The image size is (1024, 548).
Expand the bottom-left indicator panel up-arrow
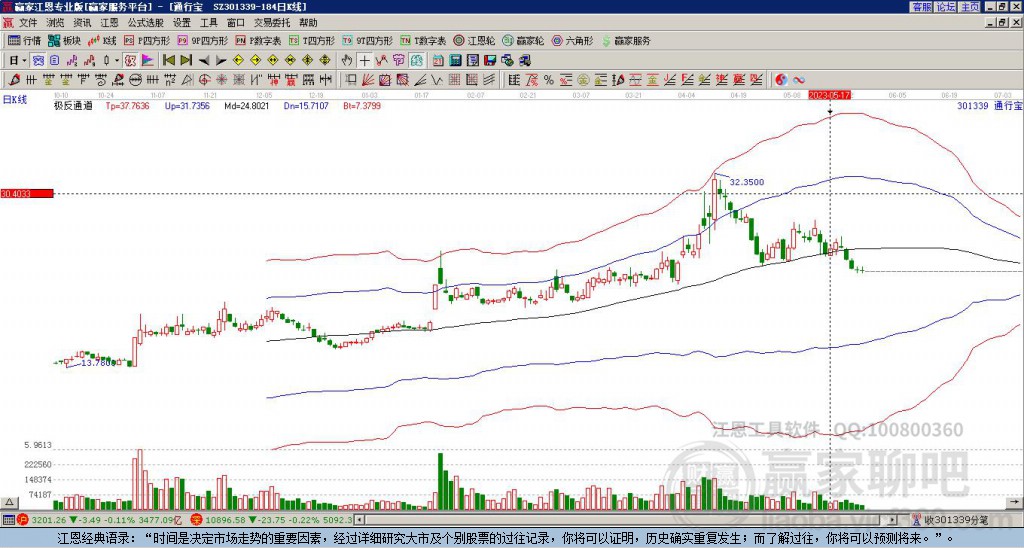[x=9, y=502]
